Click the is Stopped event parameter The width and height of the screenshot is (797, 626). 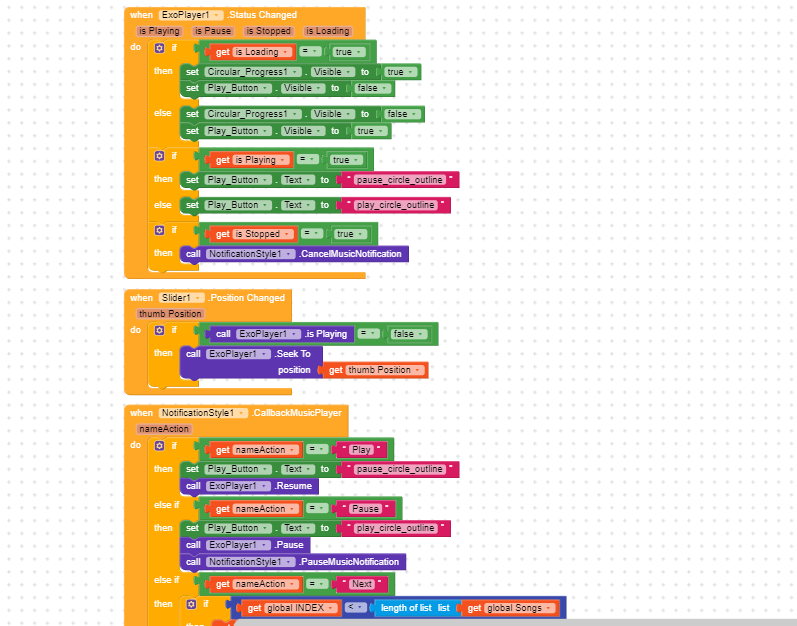pyautogui.click(x=268, y=31)
